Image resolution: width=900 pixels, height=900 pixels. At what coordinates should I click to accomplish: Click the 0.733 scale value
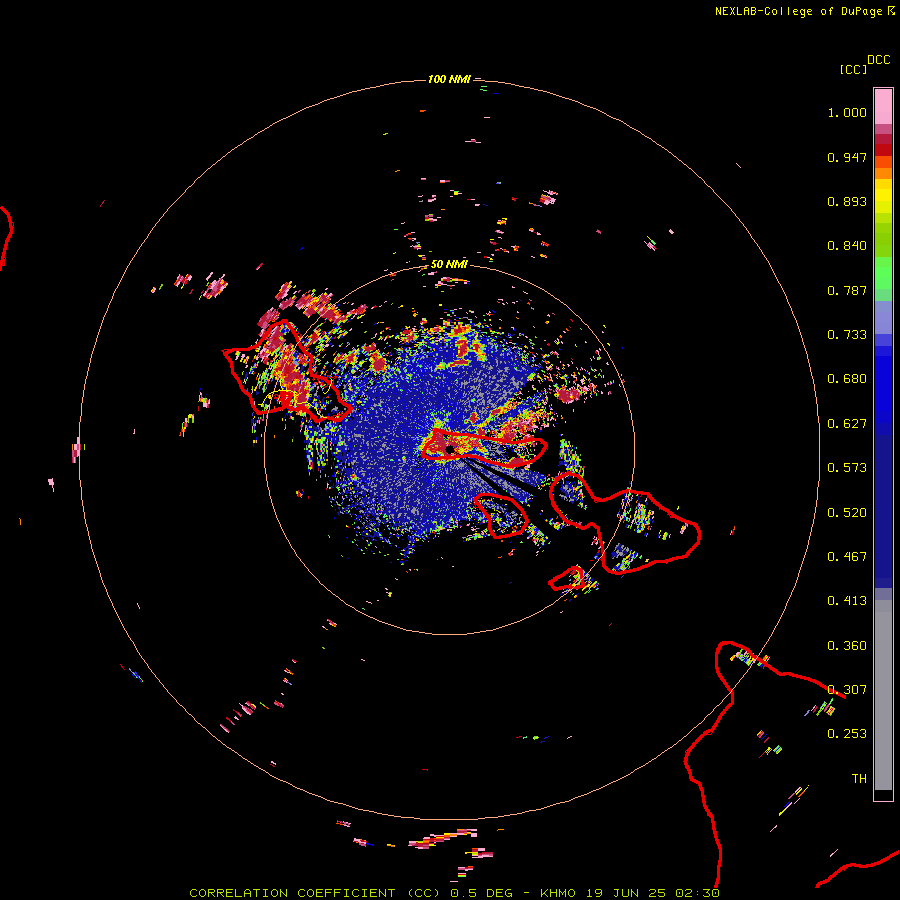847,335
